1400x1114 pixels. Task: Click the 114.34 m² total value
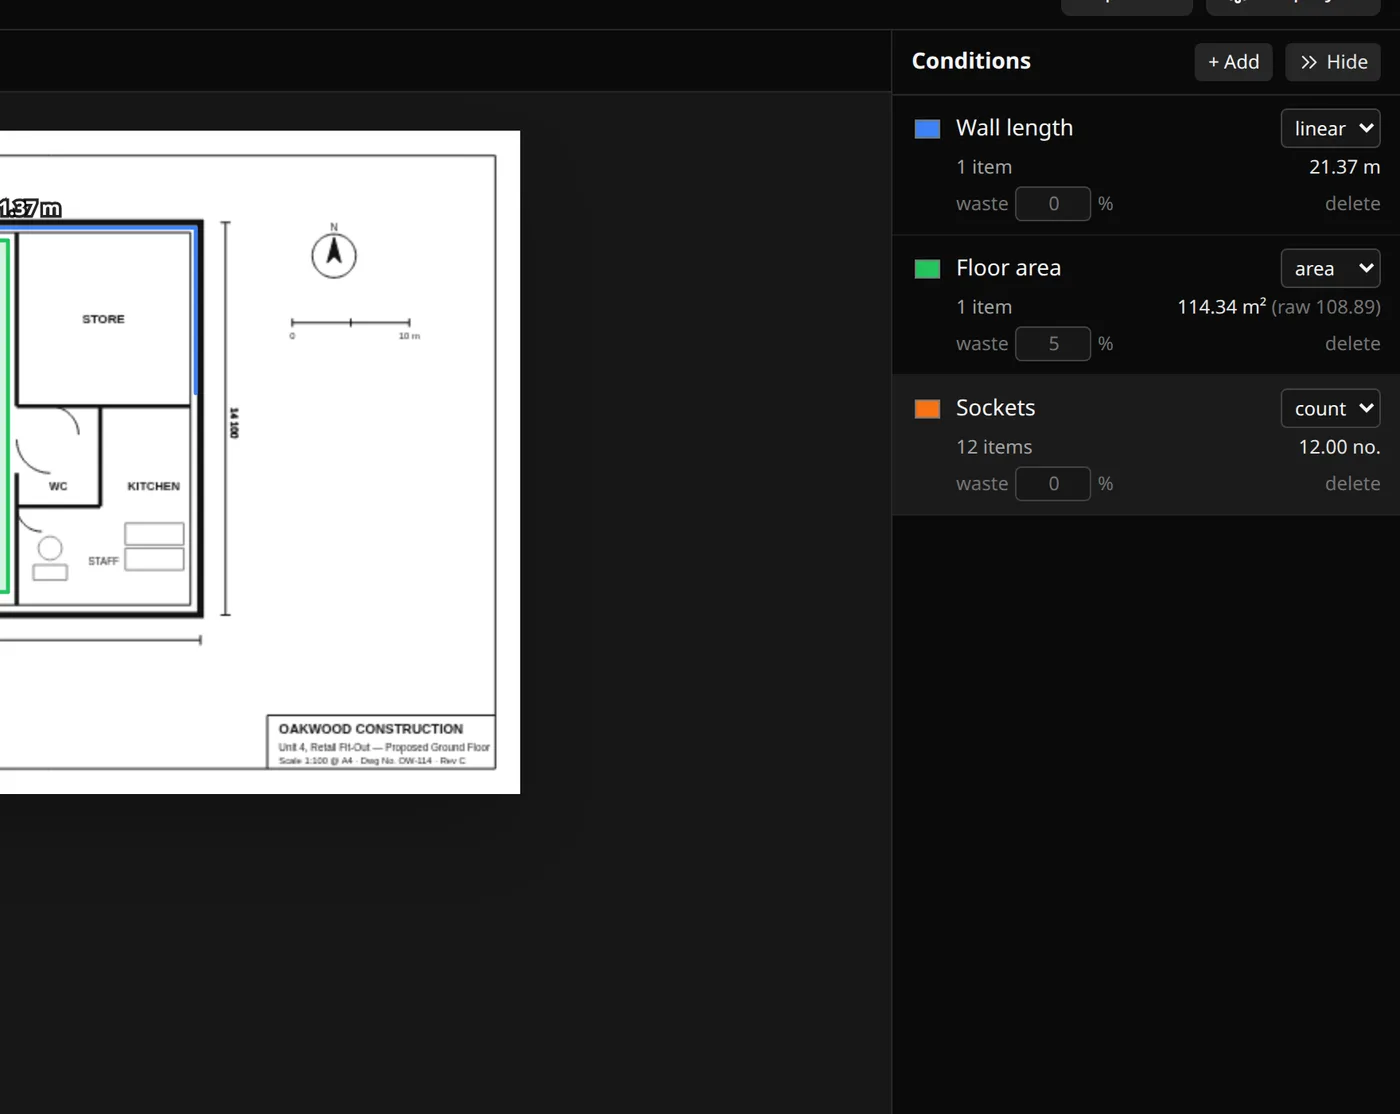1221,307
